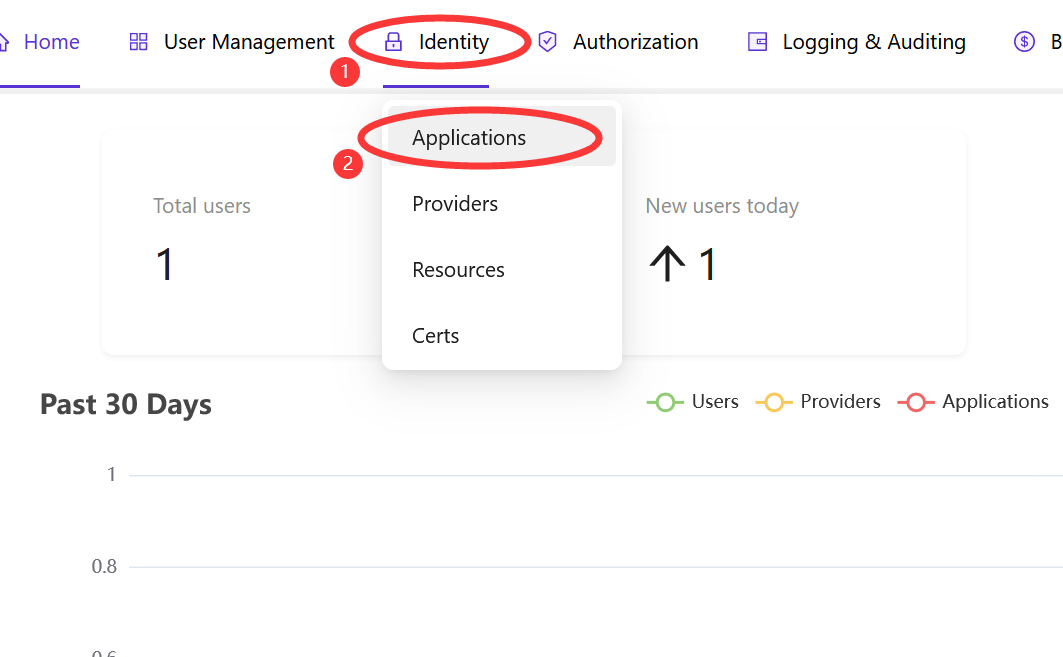Click the Logging & Auditing log icon
This screenshot has width=1063, height=657.
point(757,41)
